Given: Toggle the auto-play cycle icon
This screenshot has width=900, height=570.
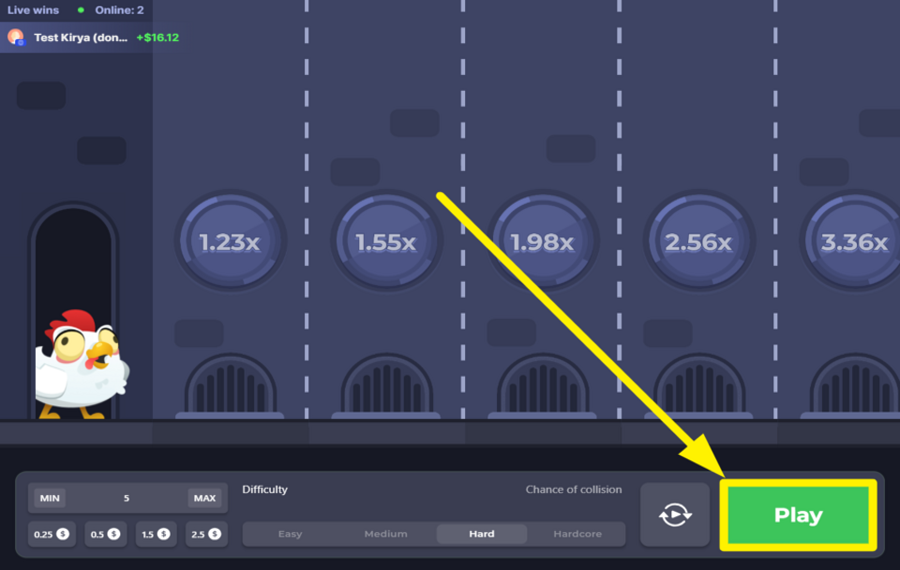Looking at the screenshot, I should coord(675,515).
